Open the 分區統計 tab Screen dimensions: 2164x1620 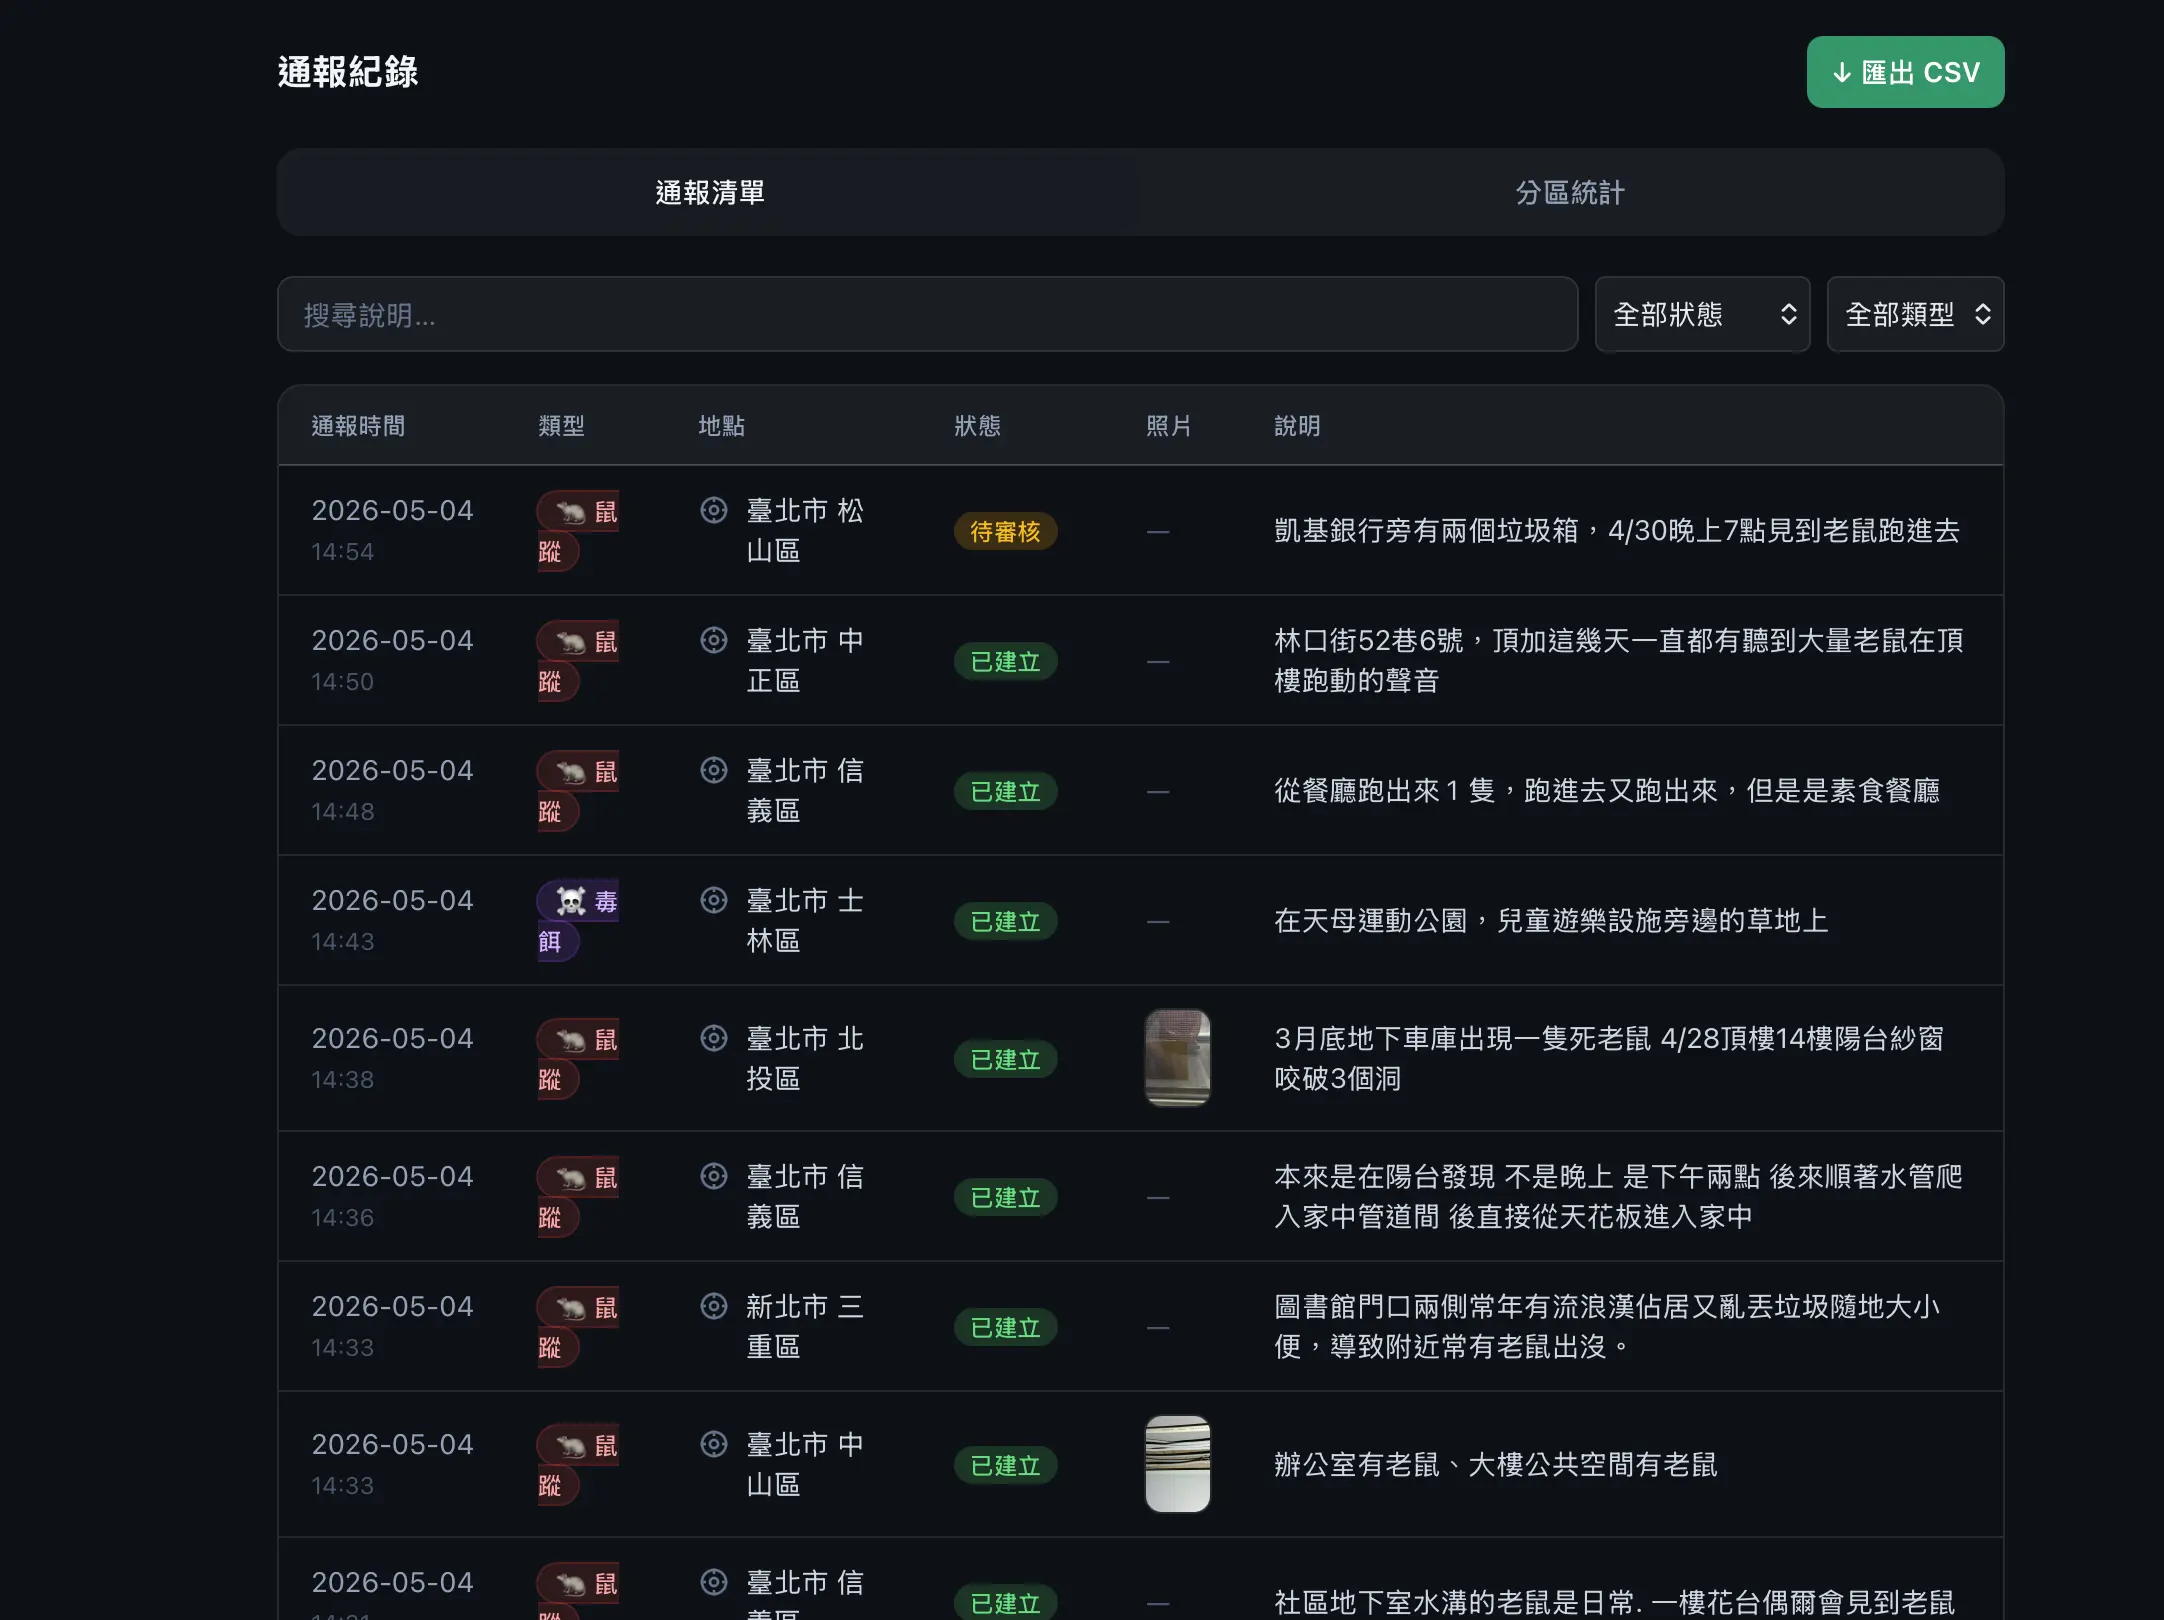coord(1570,192)
